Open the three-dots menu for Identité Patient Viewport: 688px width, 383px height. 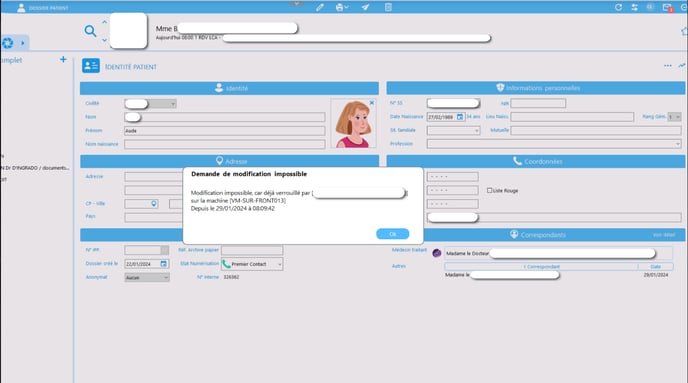668,66
